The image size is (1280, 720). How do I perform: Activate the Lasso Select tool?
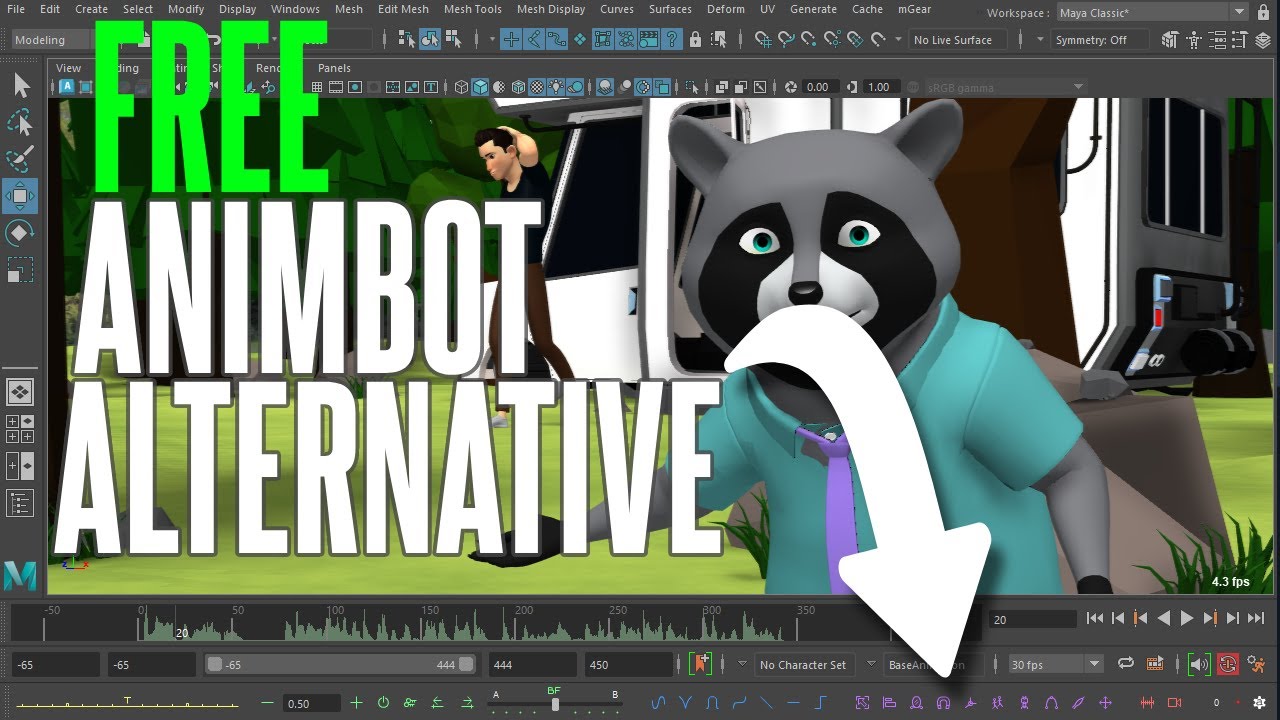[20, 123]
